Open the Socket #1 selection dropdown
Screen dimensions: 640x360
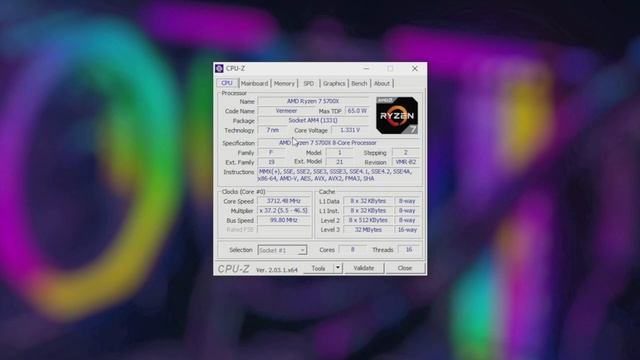pyautogui.click(x=282, y=250)
